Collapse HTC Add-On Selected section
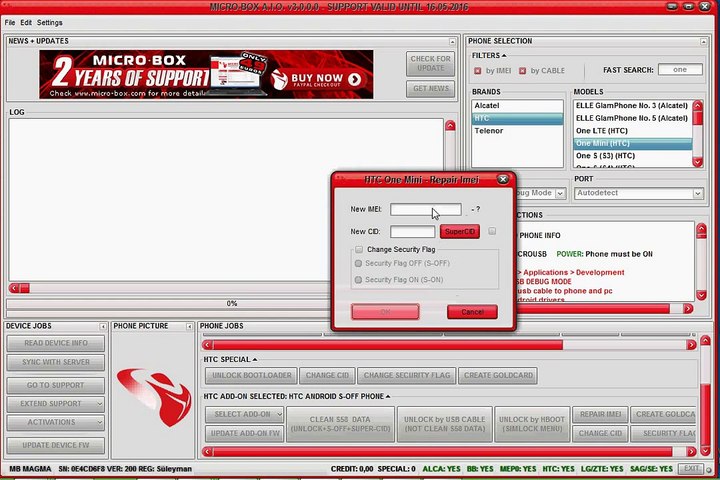Viewport: 720px width, 480px height. pos(388,396)
